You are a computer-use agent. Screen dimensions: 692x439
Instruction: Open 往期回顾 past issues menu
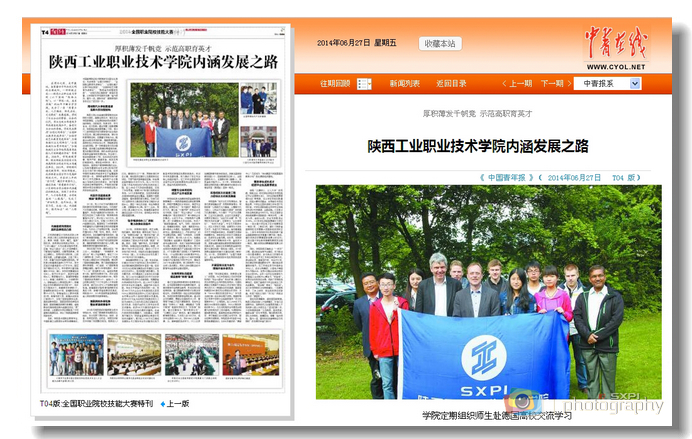pos(335,84)
